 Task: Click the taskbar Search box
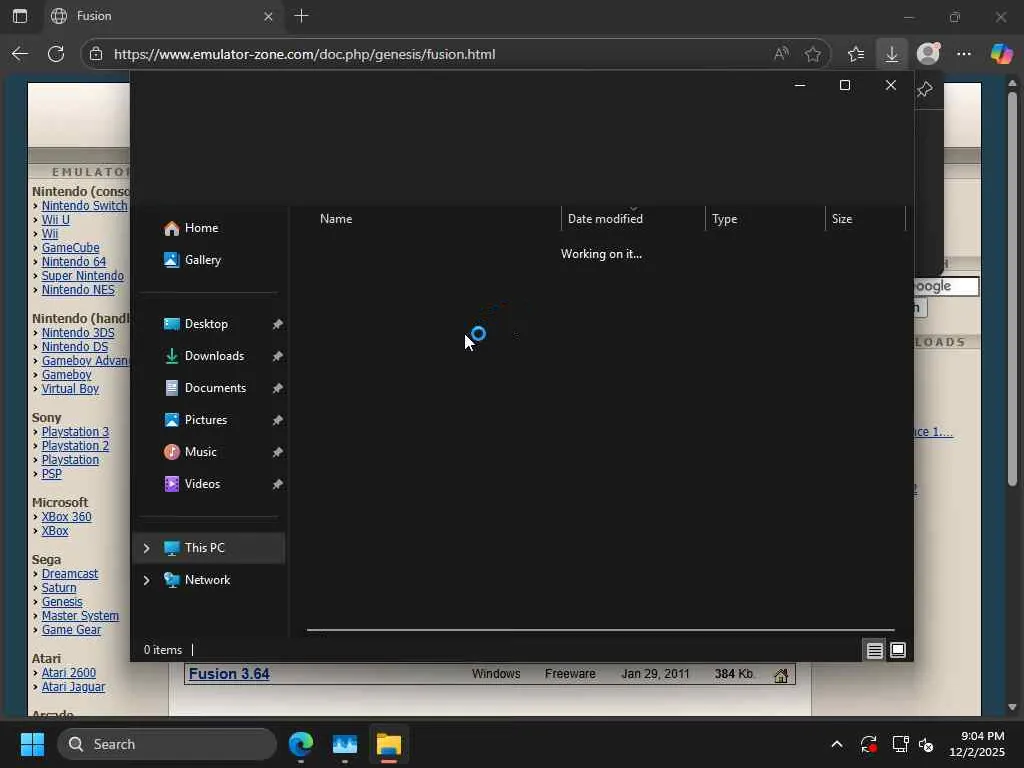pos(167,744)
